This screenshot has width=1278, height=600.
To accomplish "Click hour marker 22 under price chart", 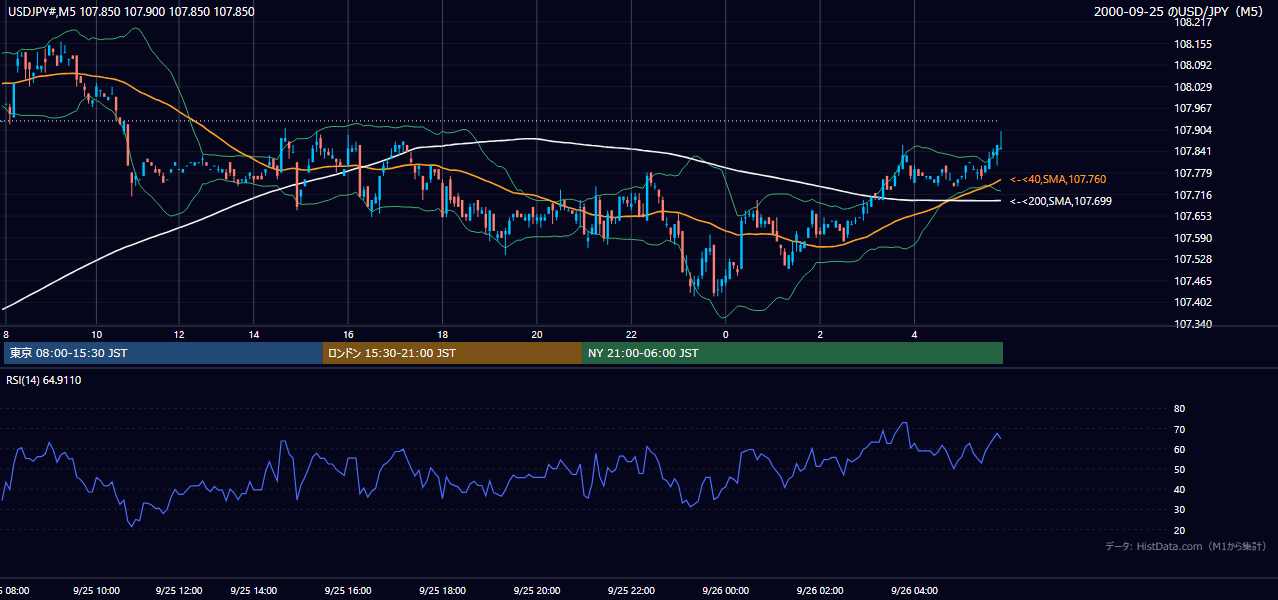I will 631,334.
